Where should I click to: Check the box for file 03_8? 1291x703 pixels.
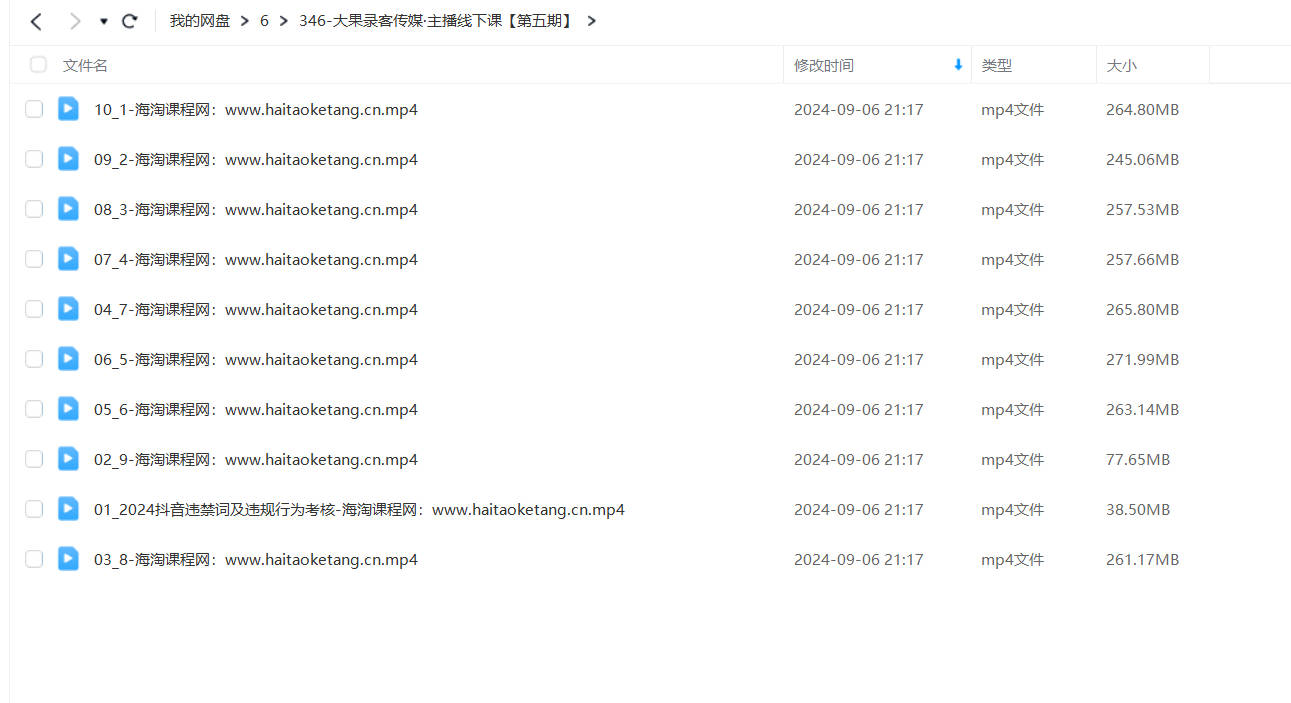pos(34,559)
